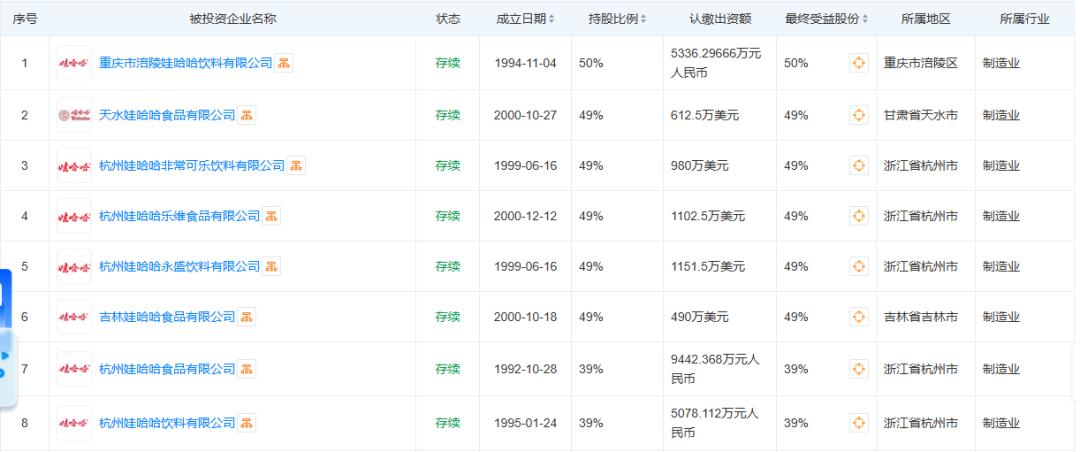
Task: Click 所属行业 column header
Action: (1024, 19)
